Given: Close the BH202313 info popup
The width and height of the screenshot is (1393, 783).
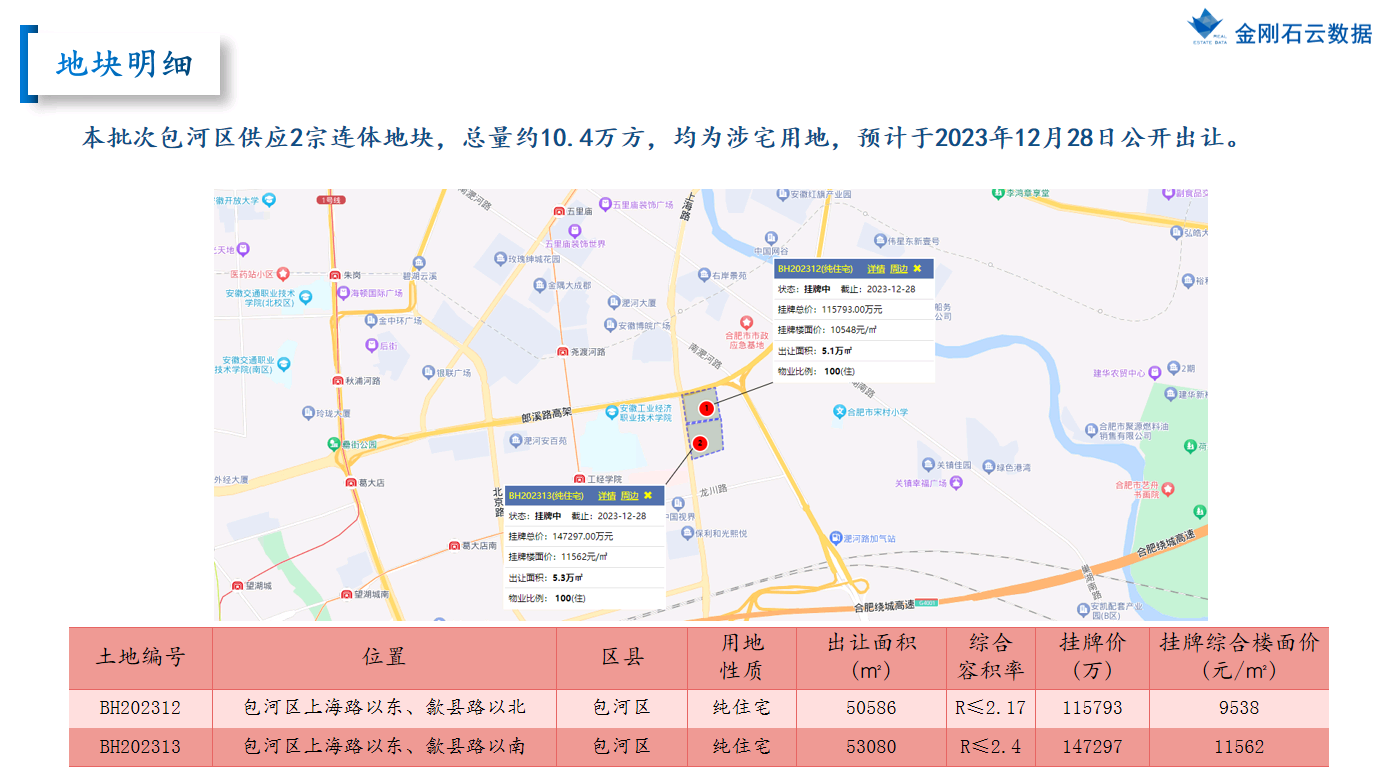Looking at the screenshot, I should (x=648, y=496).
